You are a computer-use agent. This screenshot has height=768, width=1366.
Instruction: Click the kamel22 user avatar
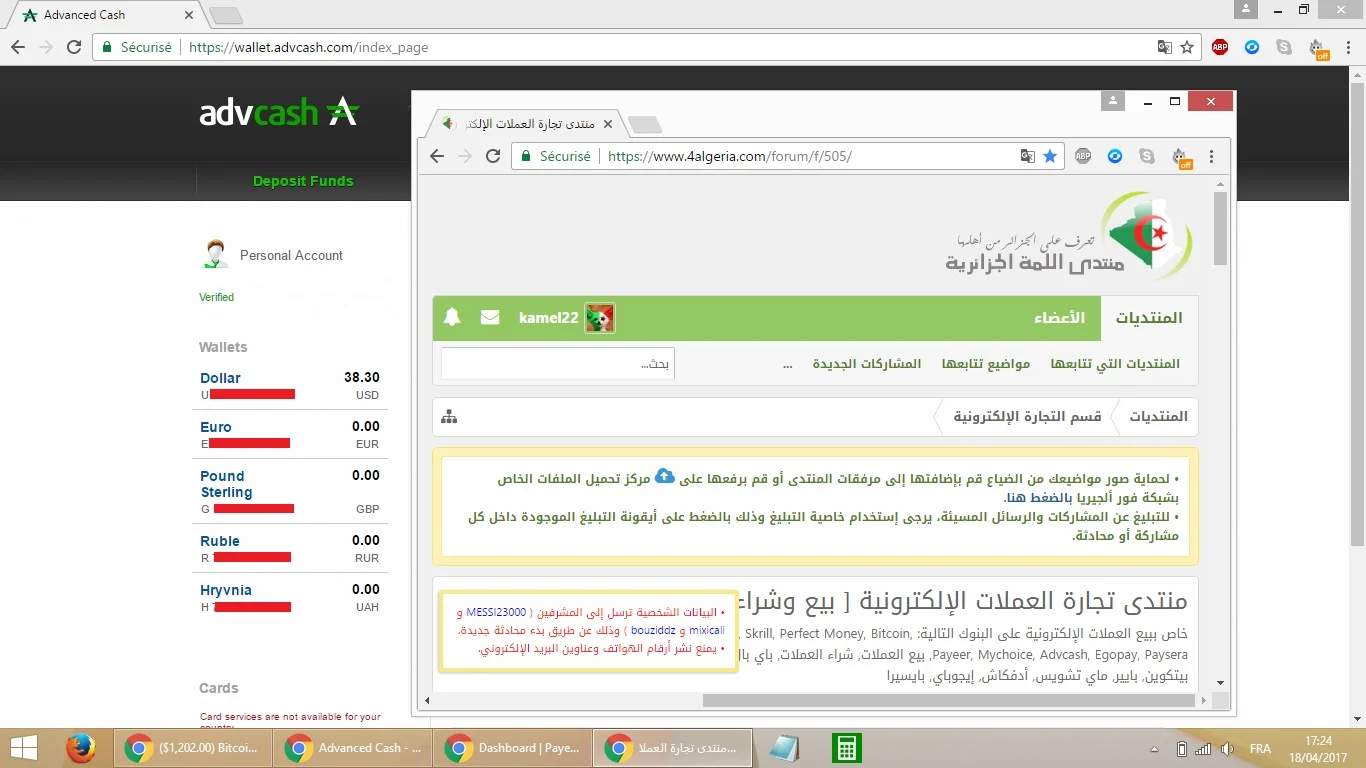(599, 318)
